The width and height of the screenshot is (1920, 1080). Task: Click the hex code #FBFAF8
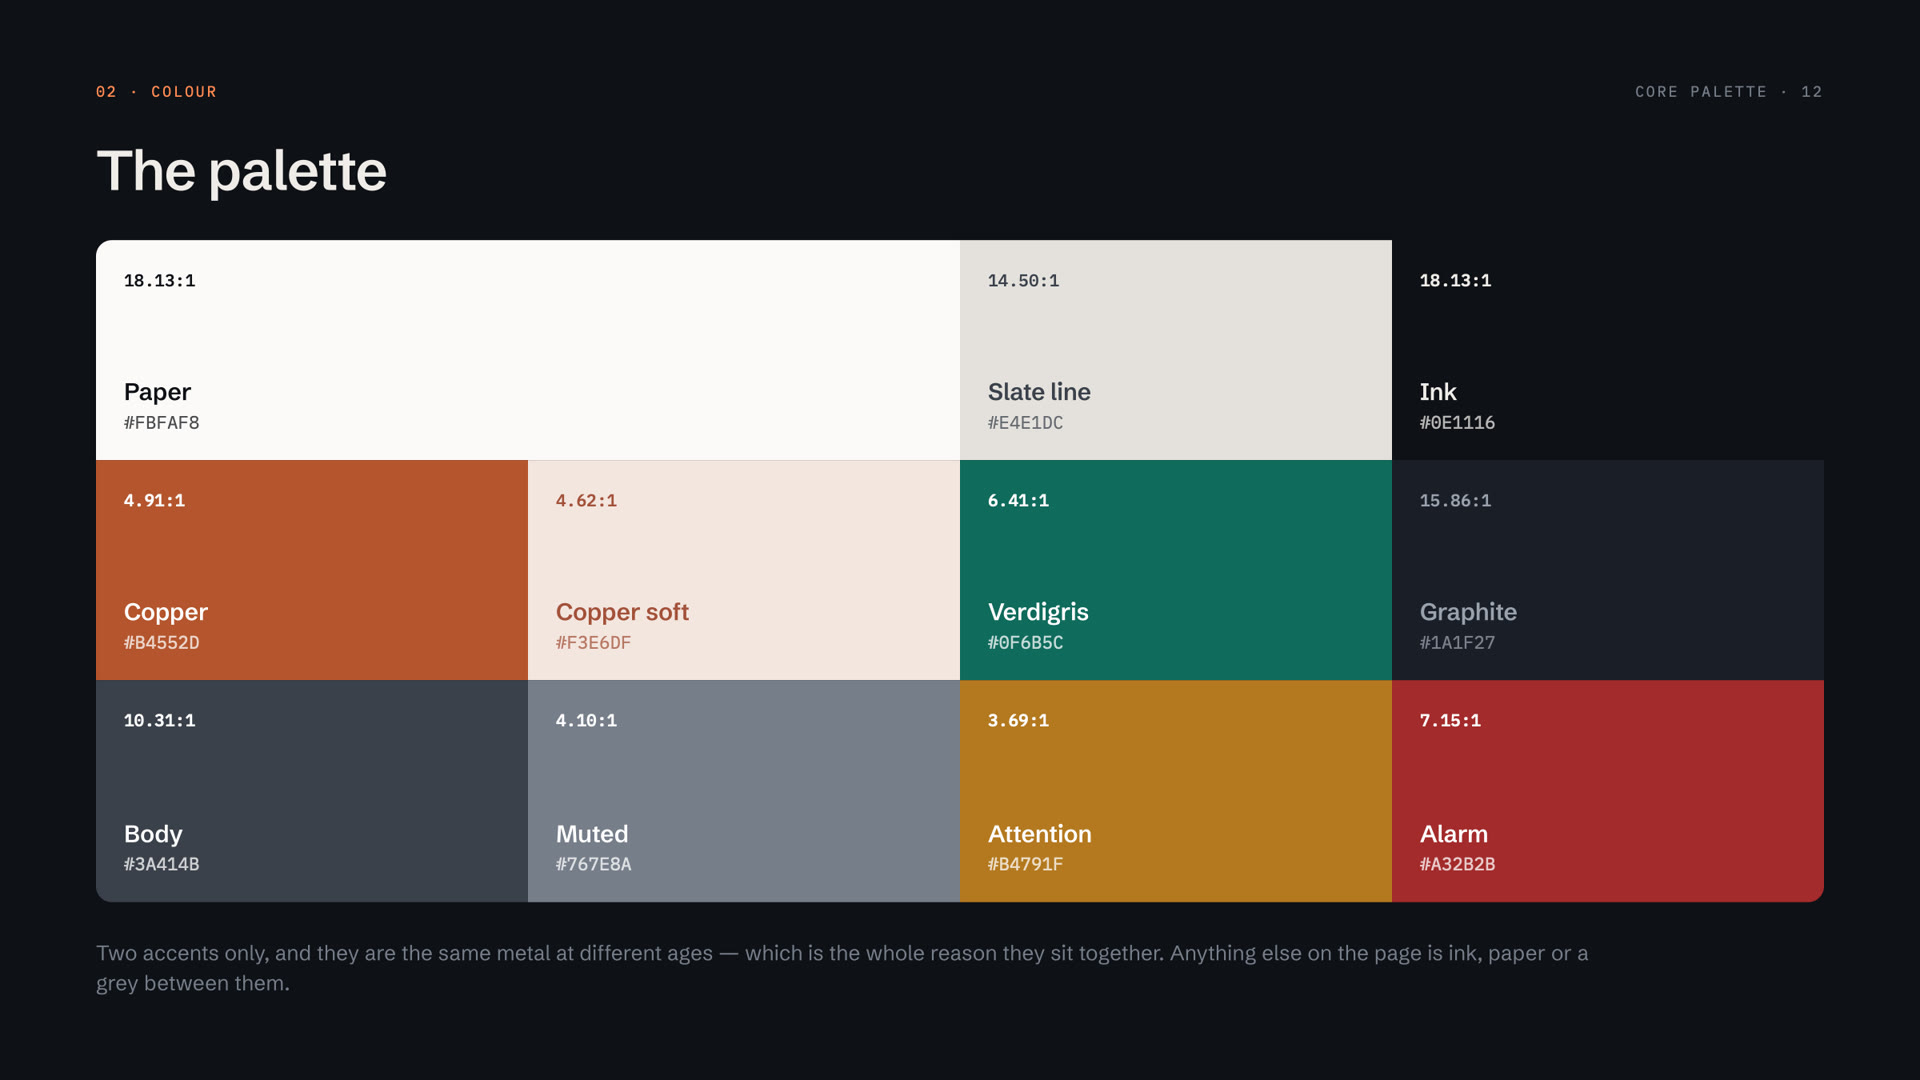click(161, 423)
